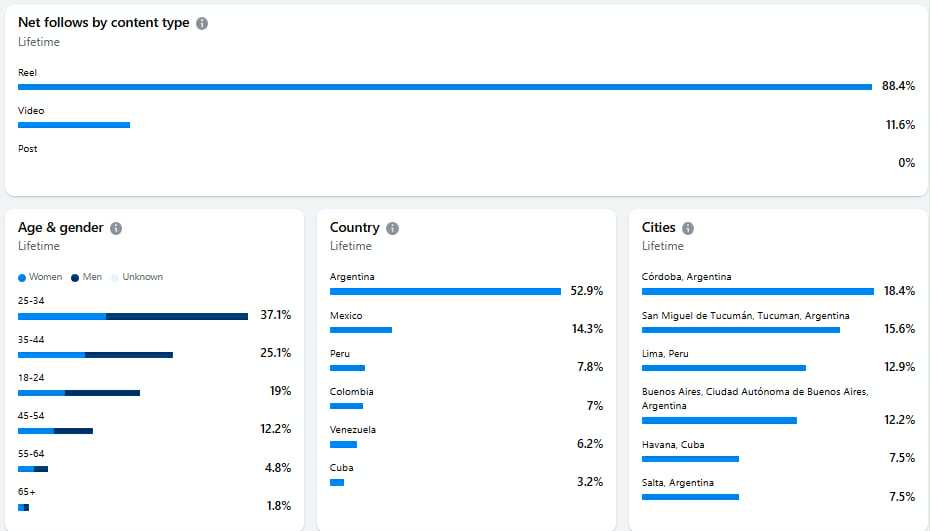Click the info icon next to Country
The height and width of the screenshot is (531, 930).
click(x=392, y=228)
